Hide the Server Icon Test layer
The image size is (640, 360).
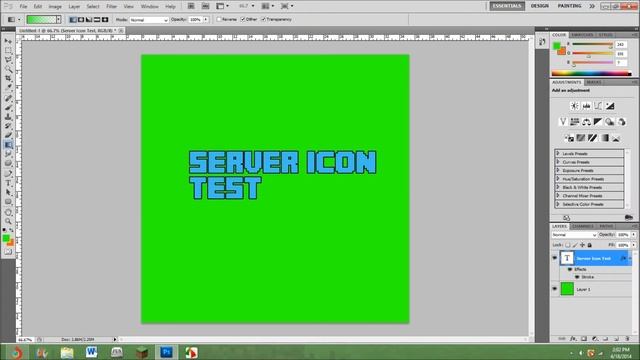[x=554, y=258]
